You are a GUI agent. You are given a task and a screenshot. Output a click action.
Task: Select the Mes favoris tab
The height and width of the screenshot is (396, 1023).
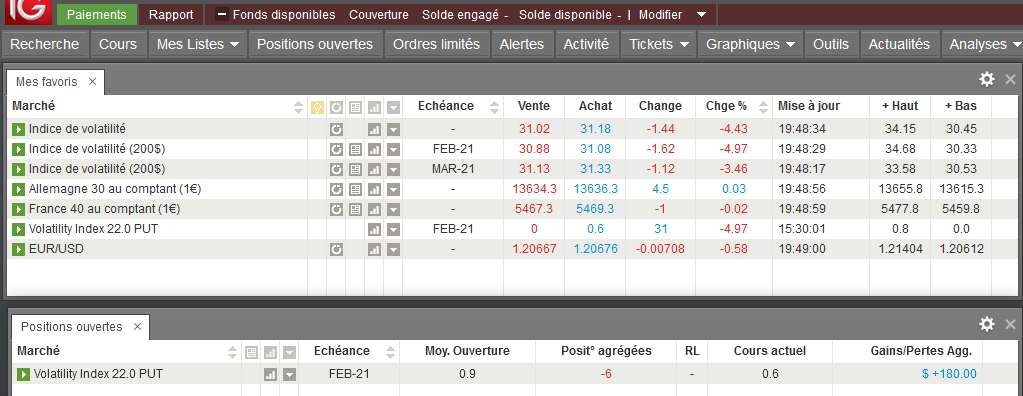46,82
